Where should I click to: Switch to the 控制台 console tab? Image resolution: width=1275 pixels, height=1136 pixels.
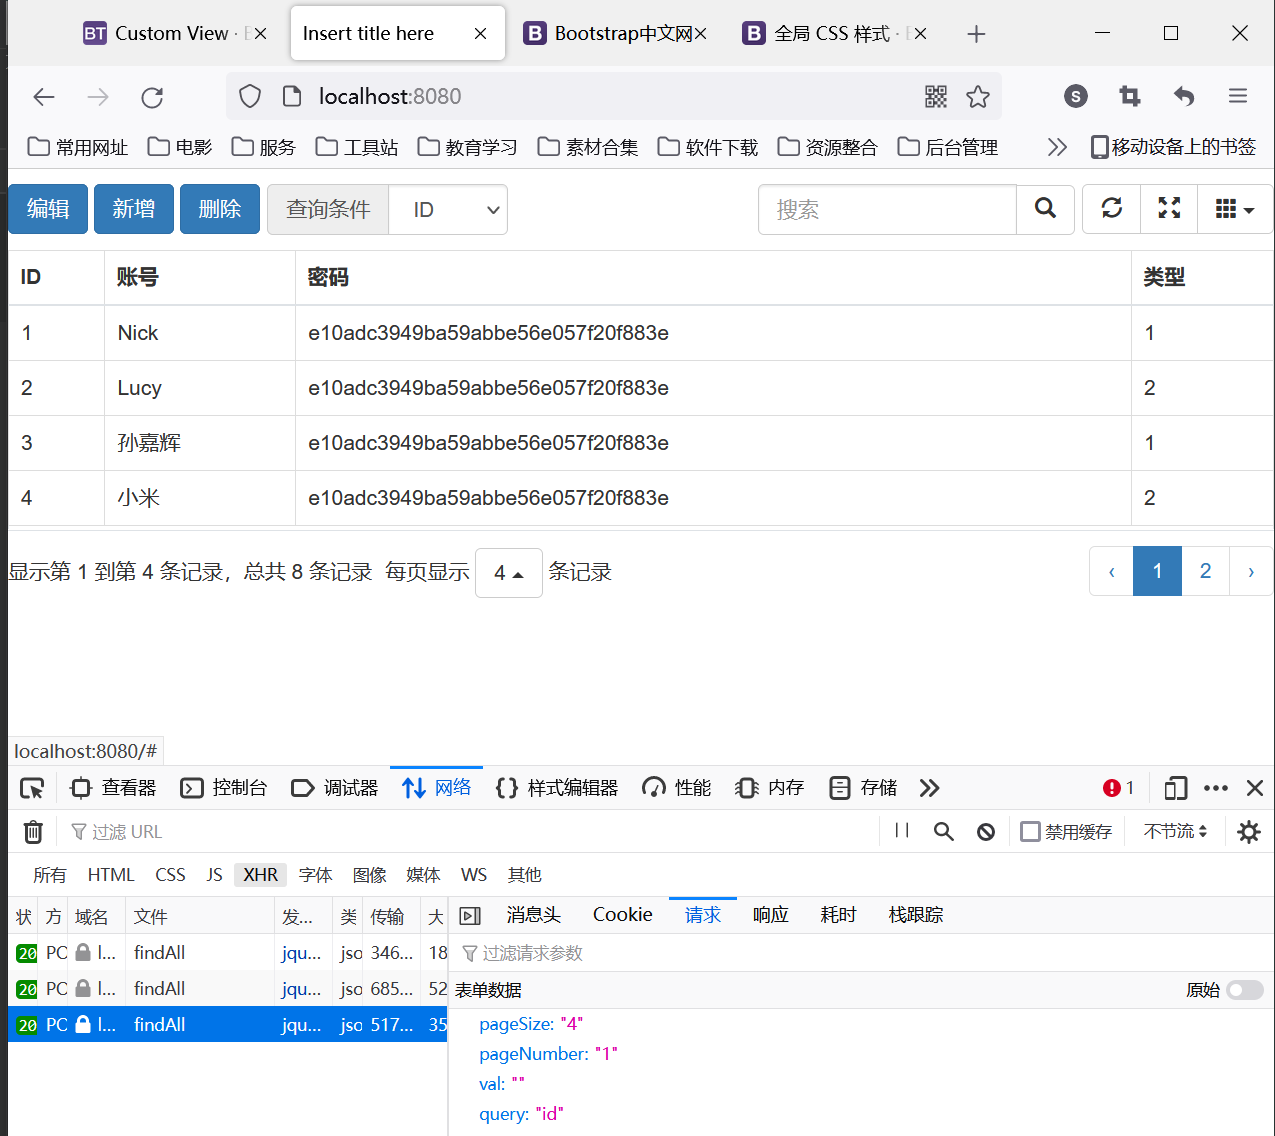[224, 788]
